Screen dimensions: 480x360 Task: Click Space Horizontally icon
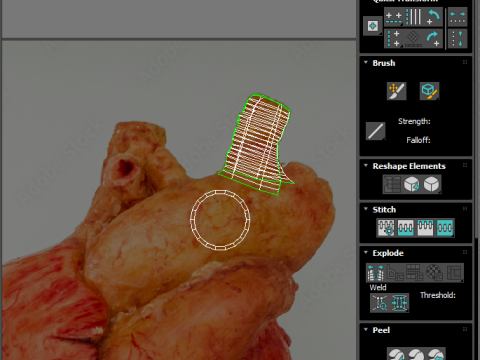pos(457,17)
